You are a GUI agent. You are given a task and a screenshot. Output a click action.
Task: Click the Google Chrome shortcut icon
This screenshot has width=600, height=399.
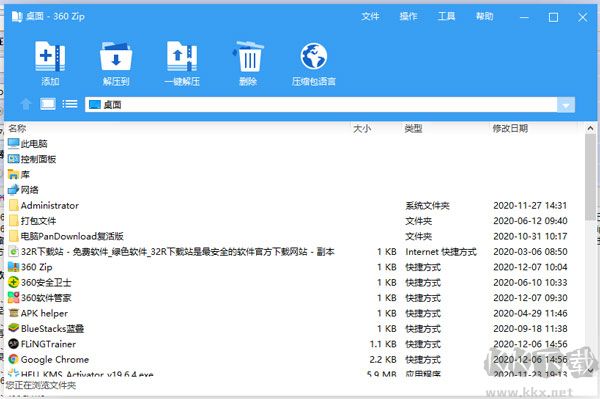pos(13,359)
